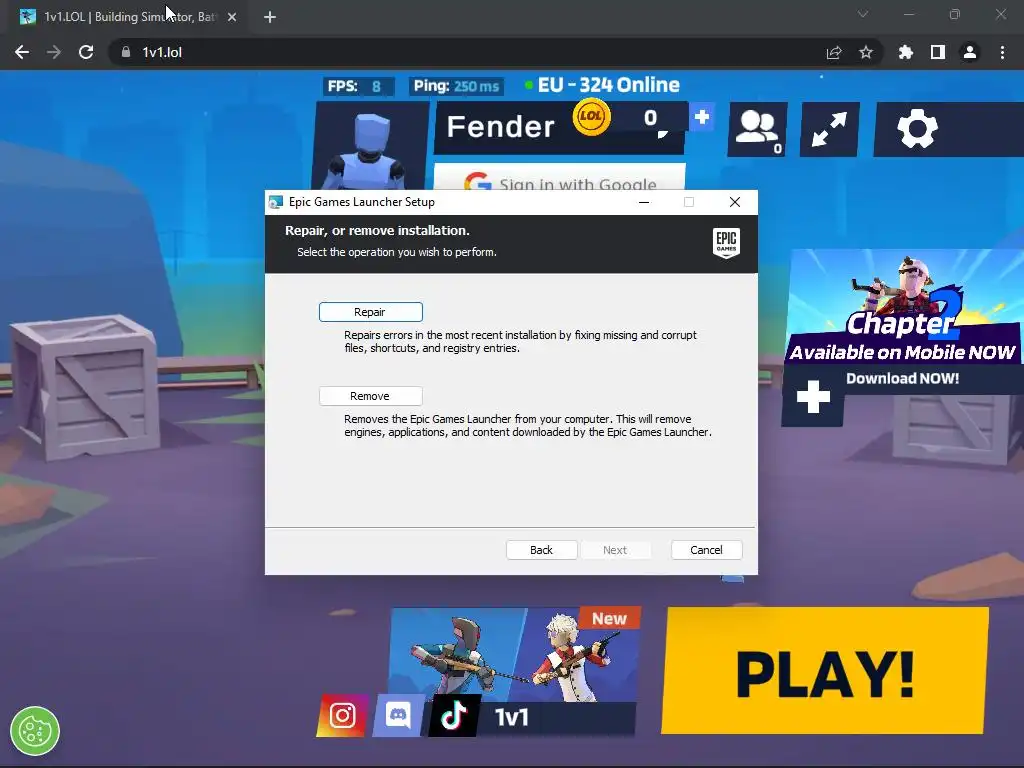Image resolution: width=1024 pixels, height=768 pixels.
Task: Toggle fullscreen with the expand arrows icon
Action: click(829, 129)
